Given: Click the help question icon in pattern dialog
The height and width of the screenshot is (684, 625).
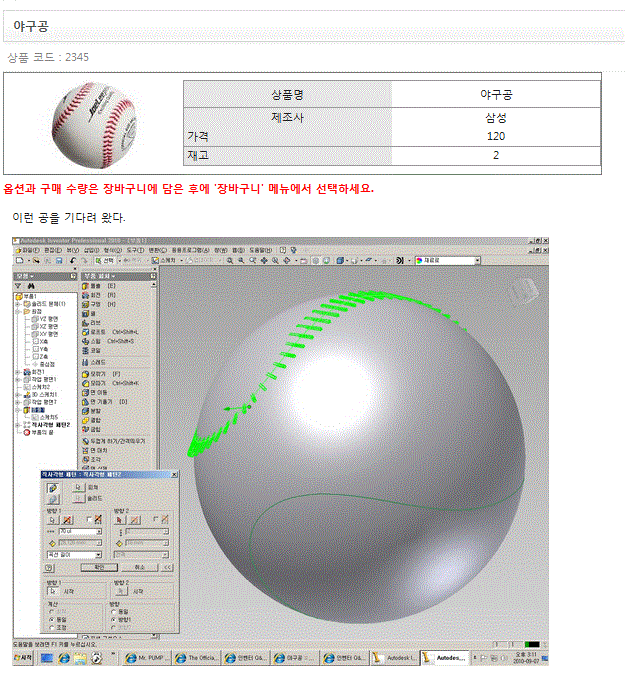Looking at the screenshot, I should pyautogui.click(x=49, y=568).
